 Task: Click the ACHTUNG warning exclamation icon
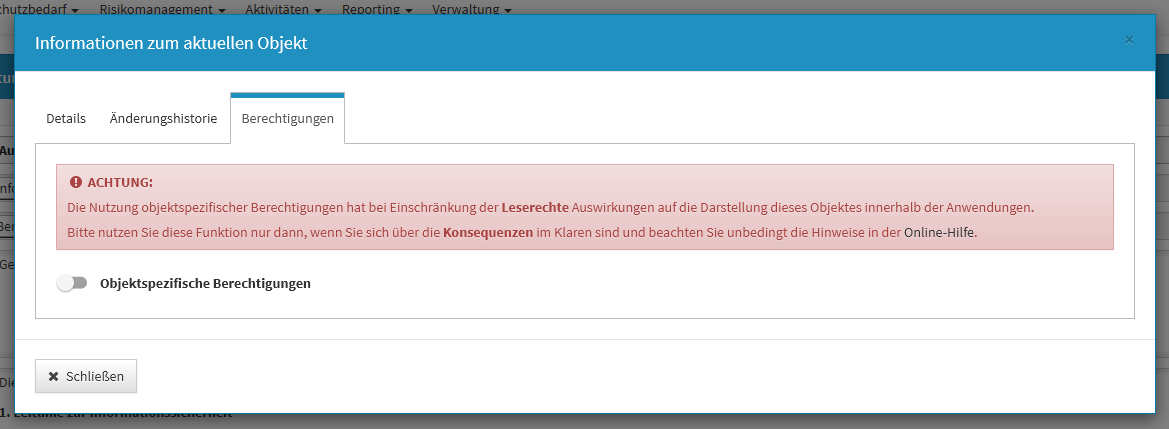[x=75, y=182]
